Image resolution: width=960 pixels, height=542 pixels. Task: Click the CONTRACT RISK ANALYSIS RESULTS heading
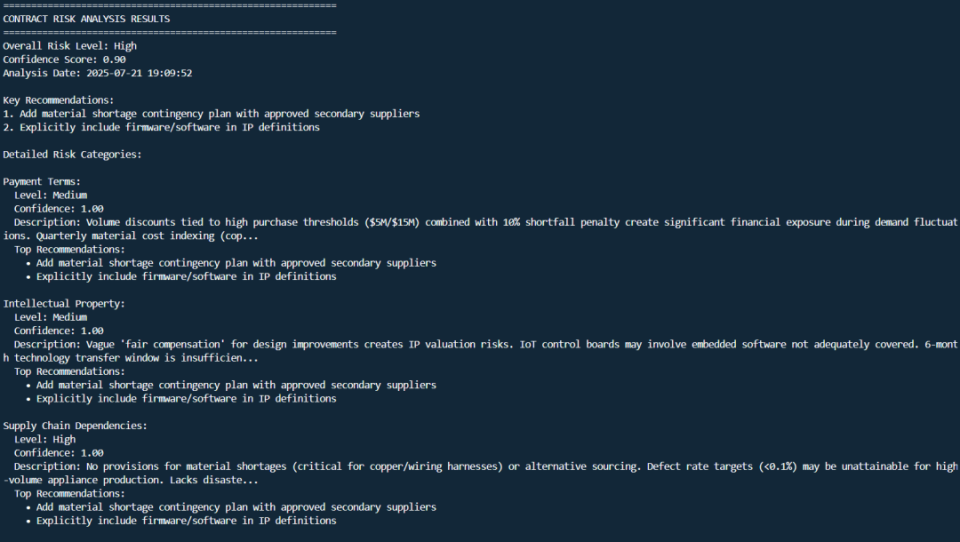coord(86,19)
